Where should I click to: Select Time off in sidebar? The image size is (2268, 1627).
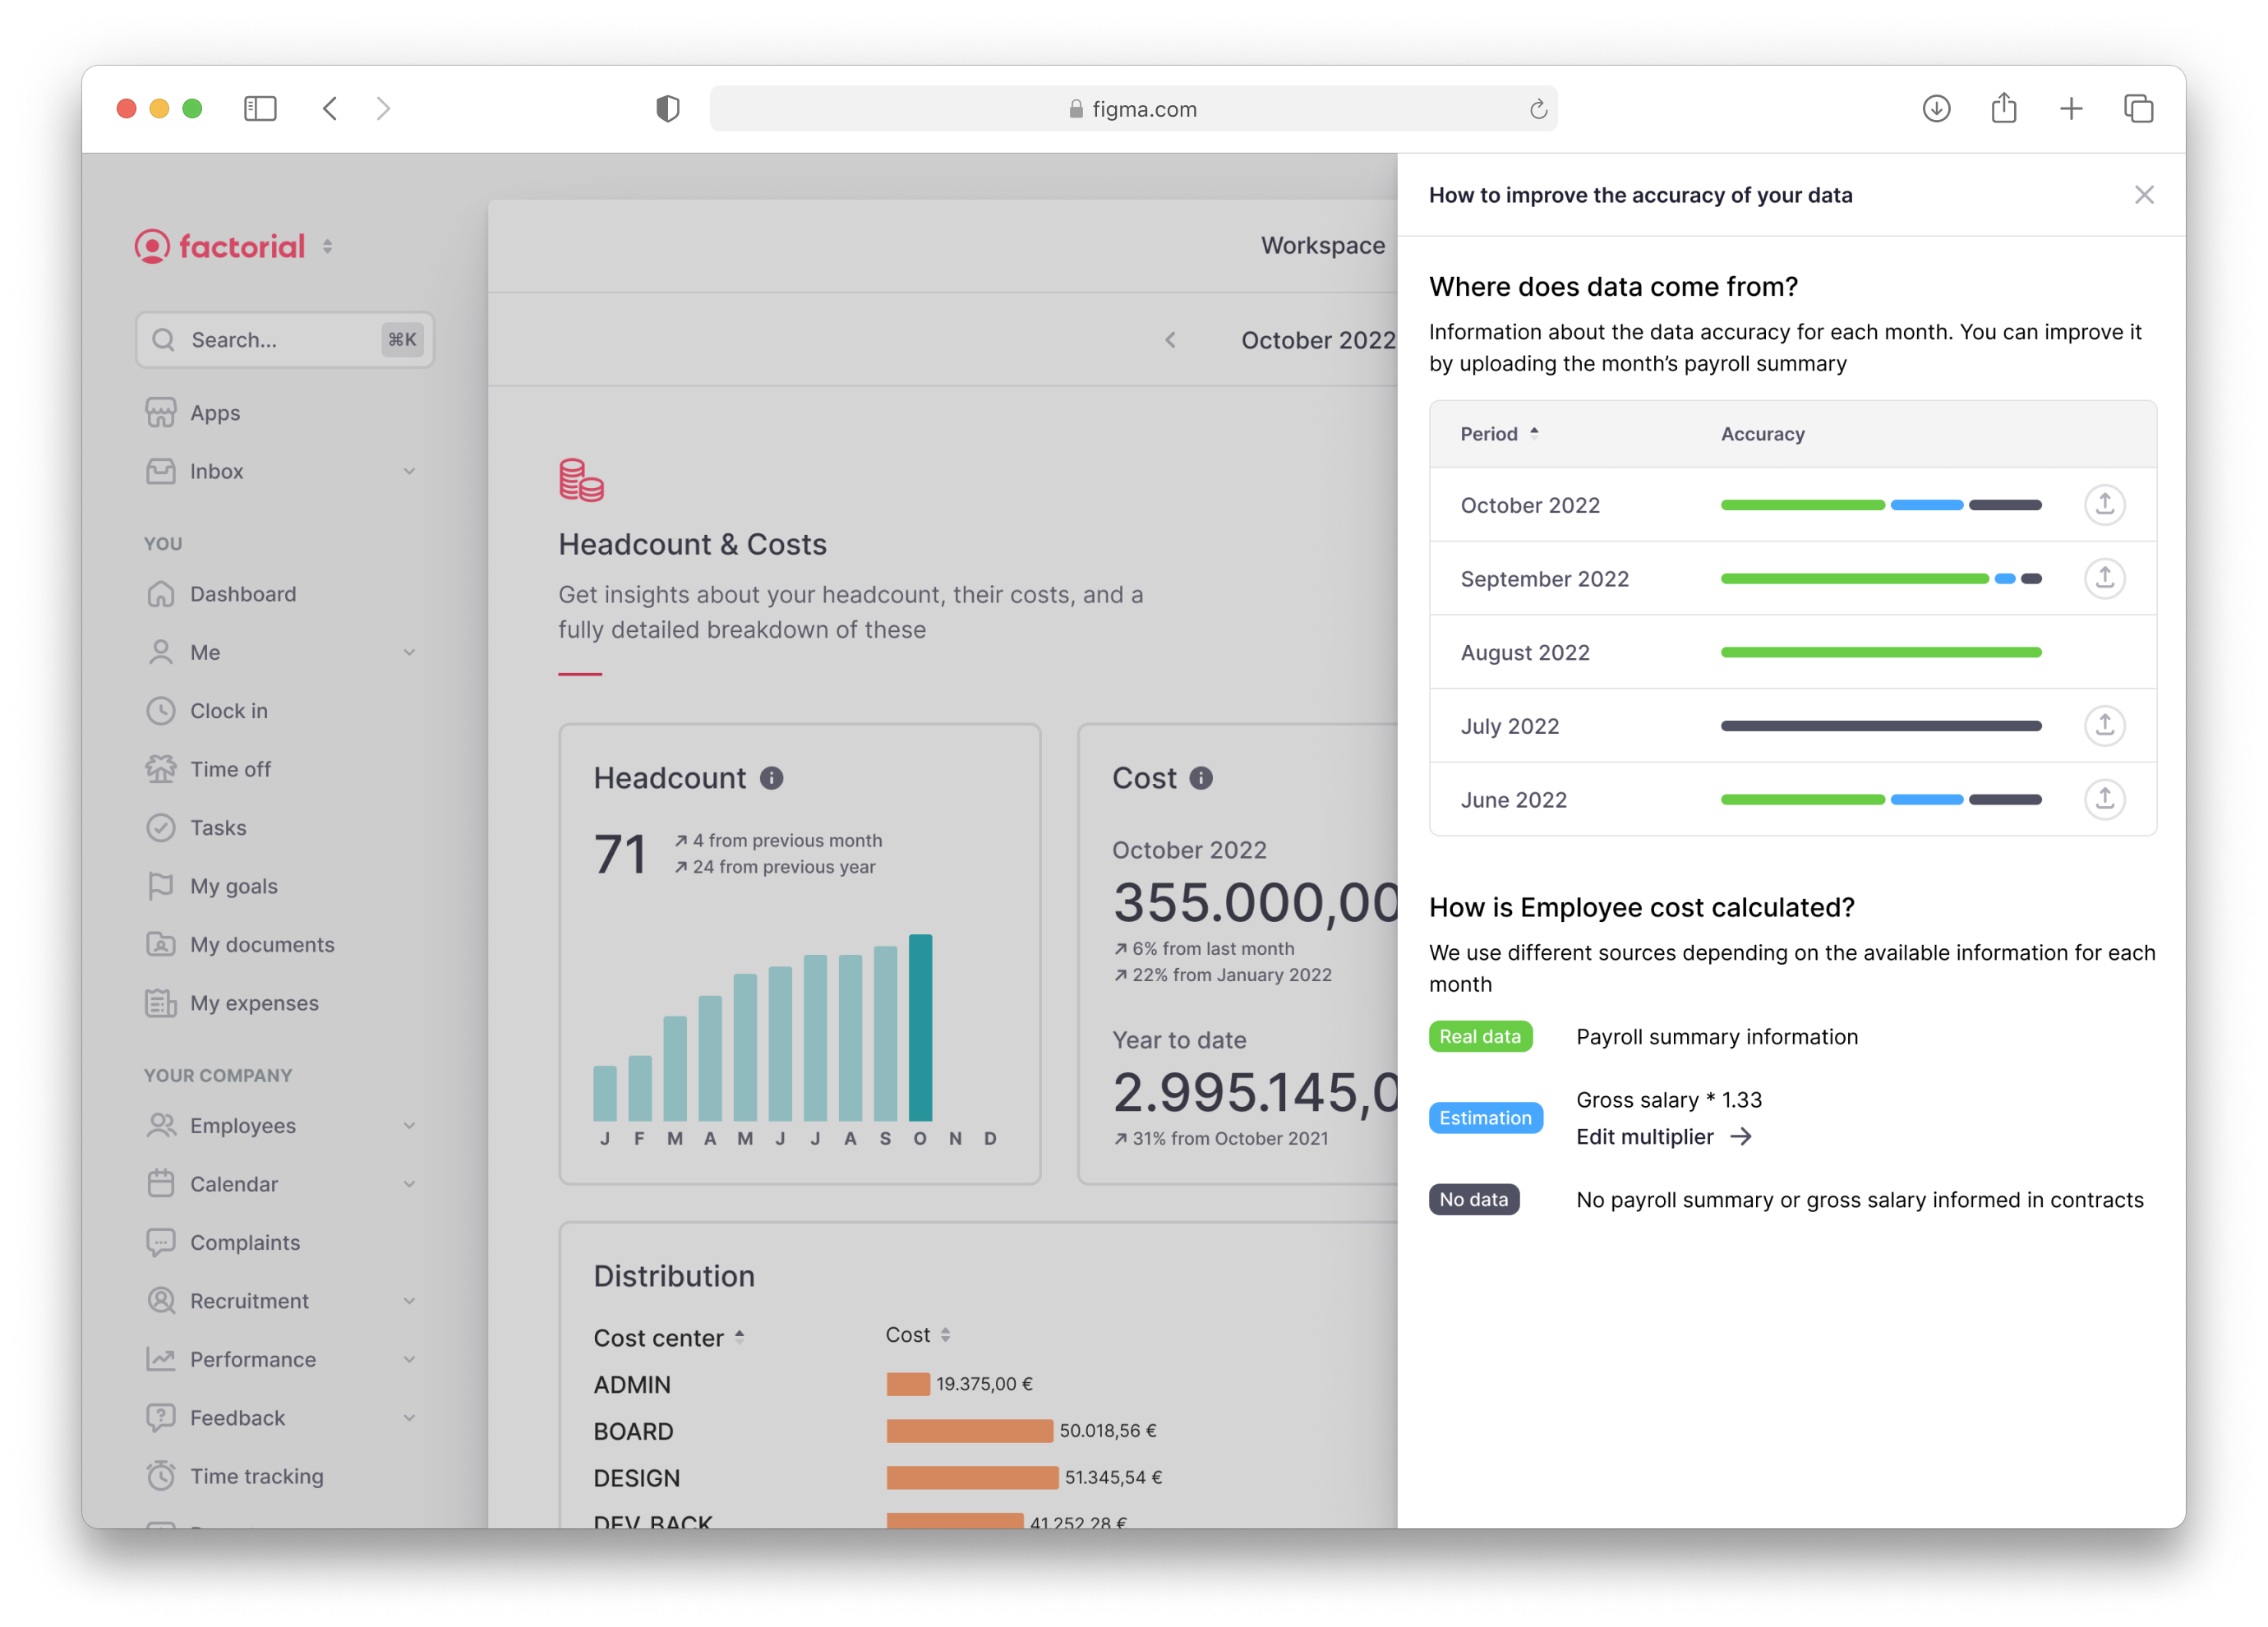point(230,769)
